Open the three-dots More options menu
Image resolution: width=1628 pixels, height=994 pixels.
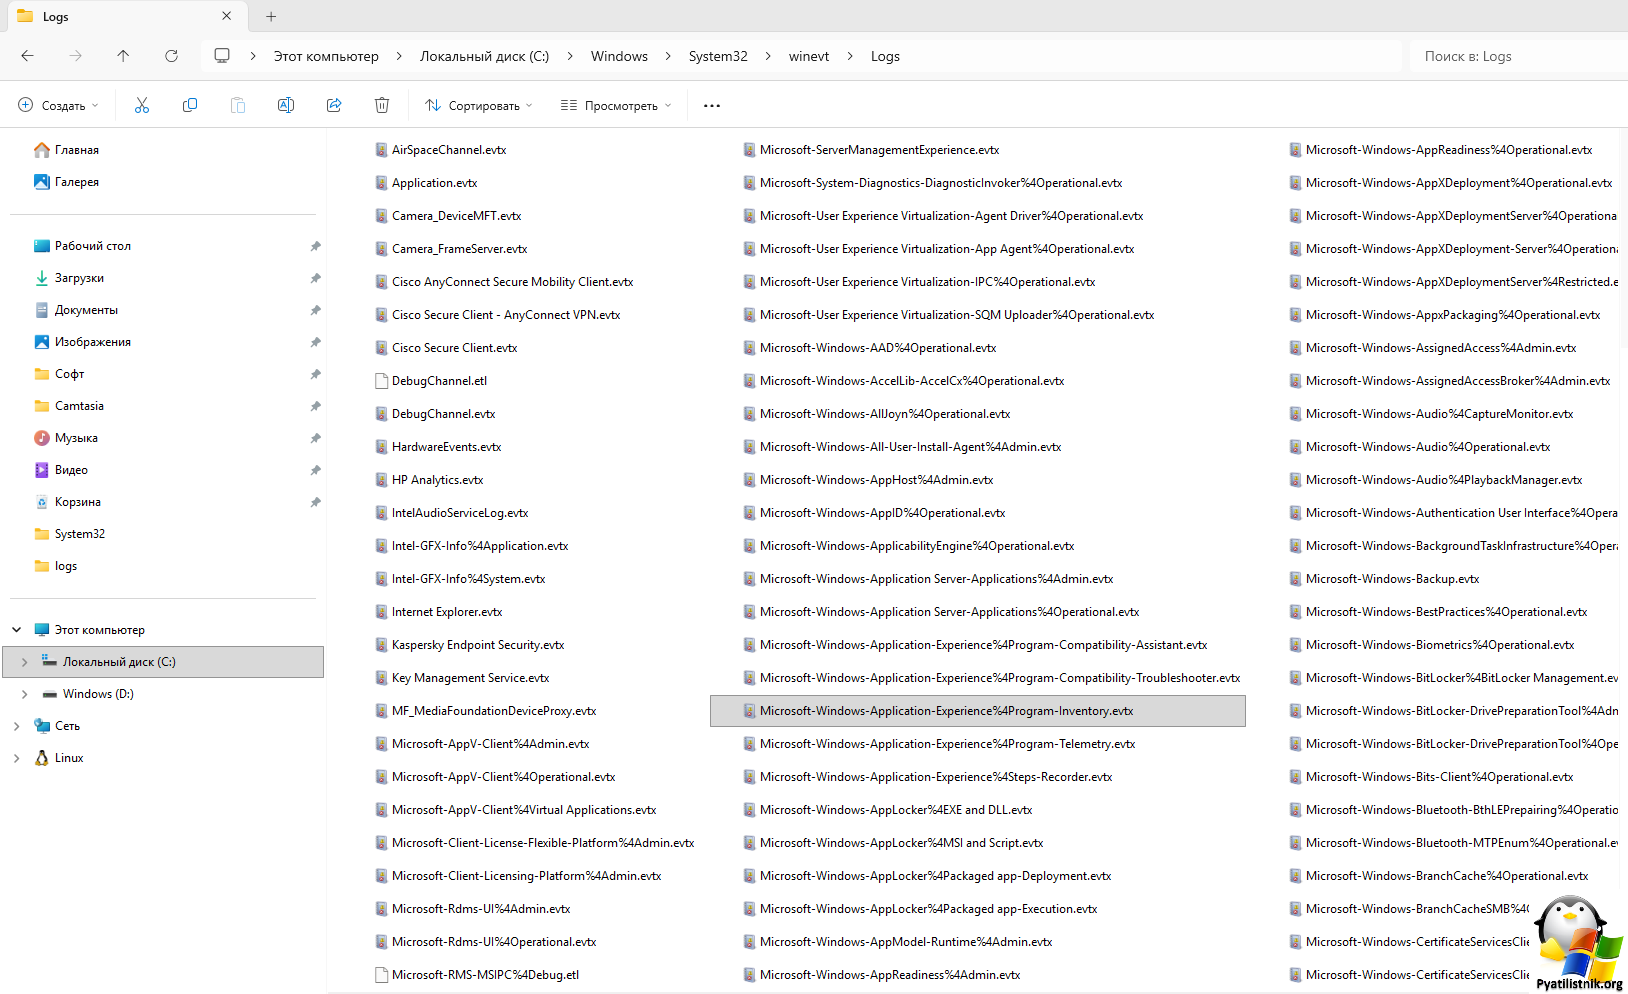[x=712, y=105]
